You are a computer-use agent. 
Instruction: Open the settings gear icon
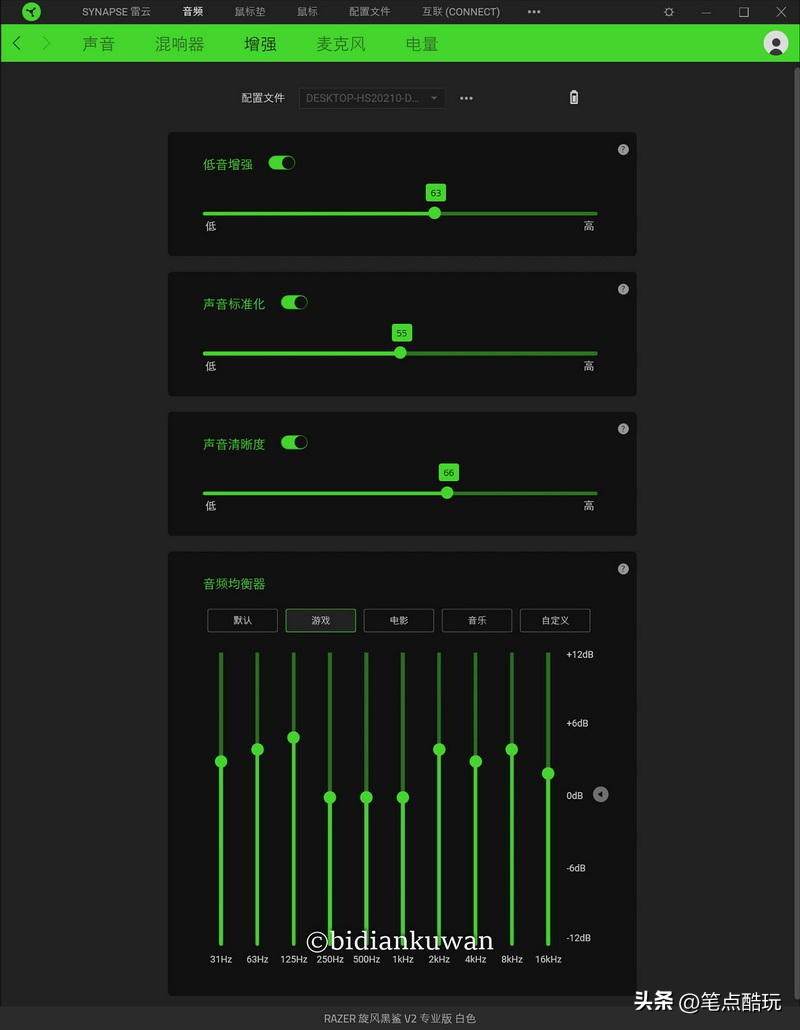point(669,12)
